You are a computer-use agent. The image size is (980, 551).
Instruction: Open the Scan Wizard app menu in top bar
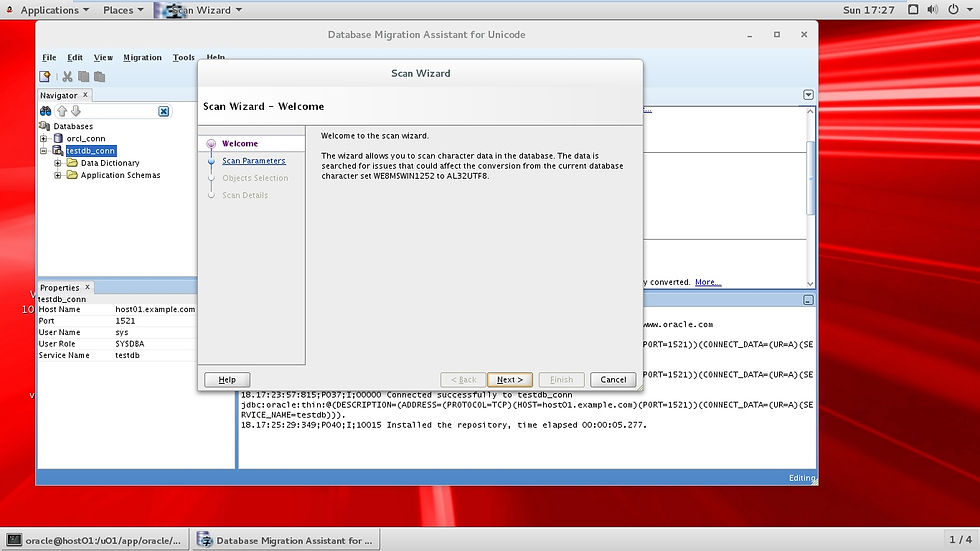click(200, 10)
